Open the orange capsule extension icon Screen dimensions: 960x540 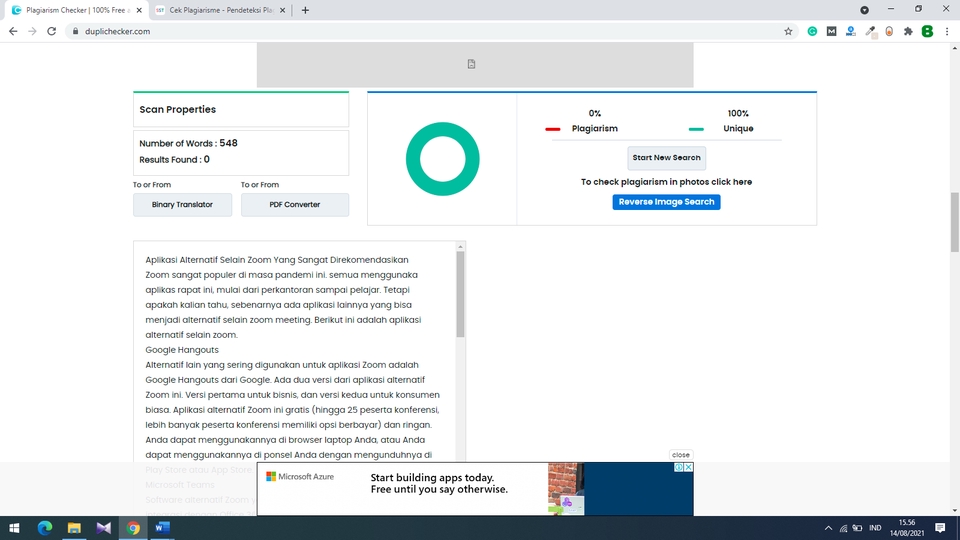coord(889,31)
